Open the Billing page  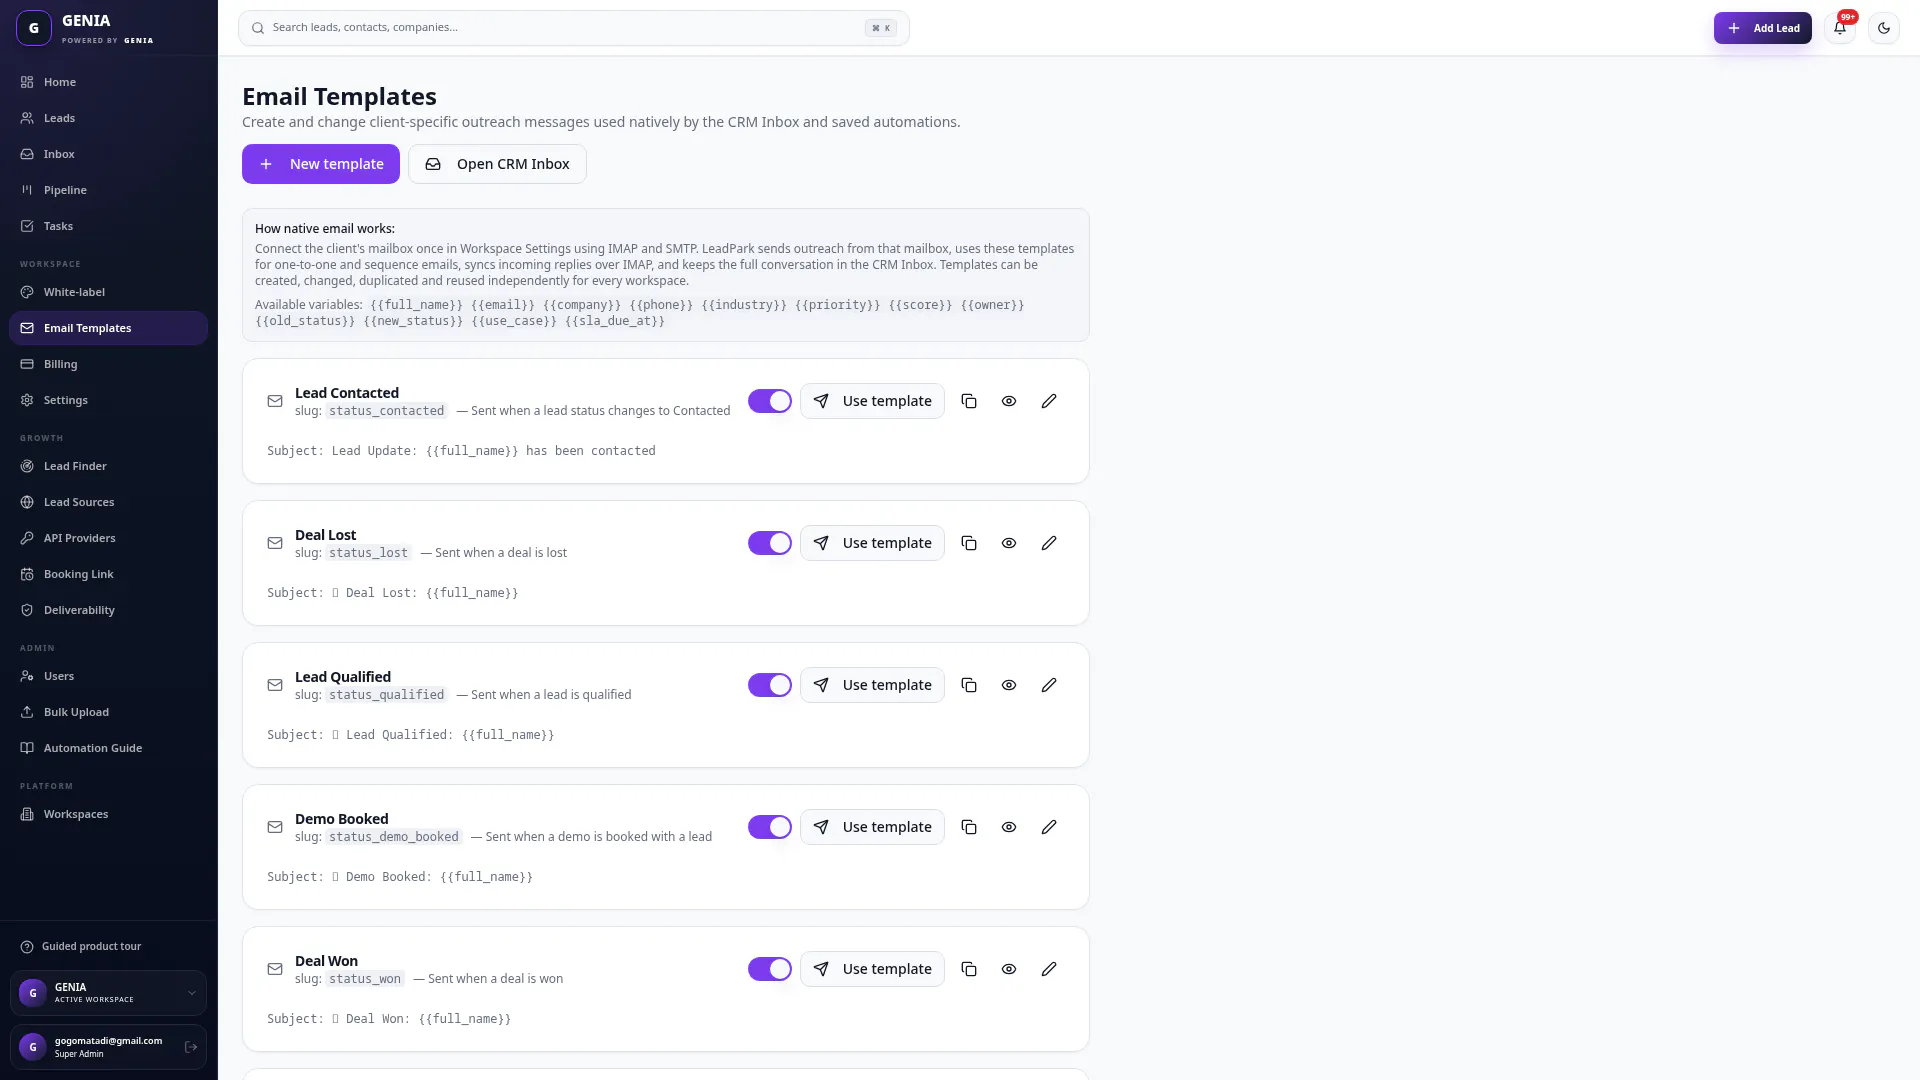click(x=108, y=364)
